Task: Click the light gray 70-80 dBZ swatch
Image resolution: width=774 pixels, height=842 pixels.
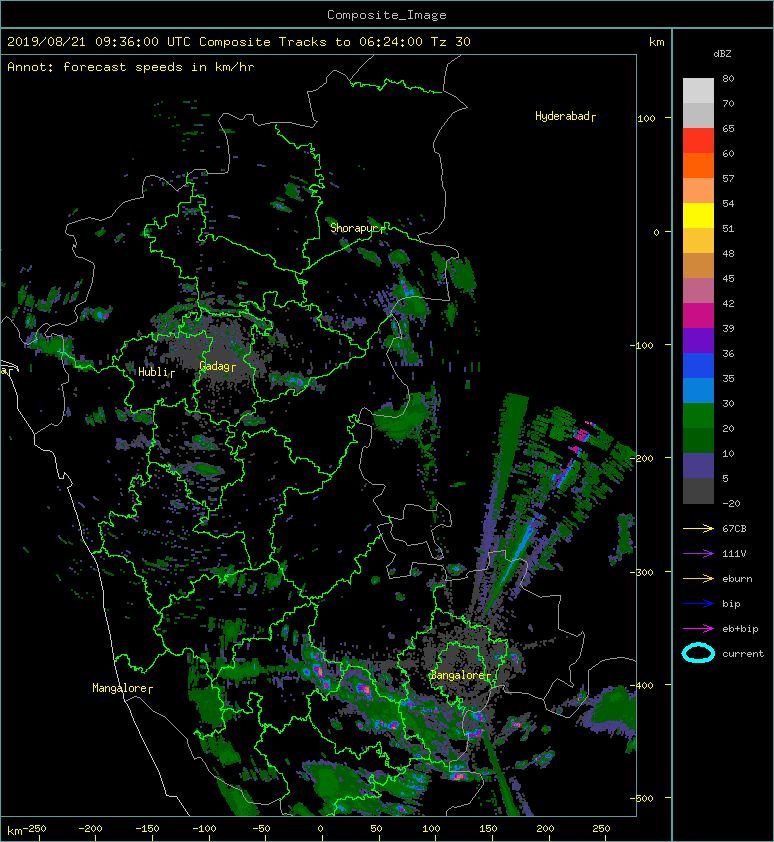Action: tap(698, 91)
